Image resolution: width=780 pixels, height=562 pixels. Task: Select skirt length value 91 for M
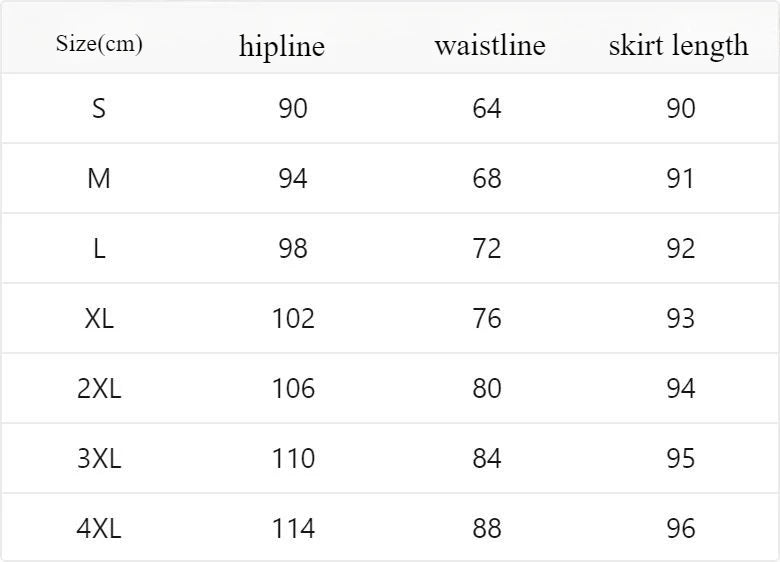[x=680, y=178]
